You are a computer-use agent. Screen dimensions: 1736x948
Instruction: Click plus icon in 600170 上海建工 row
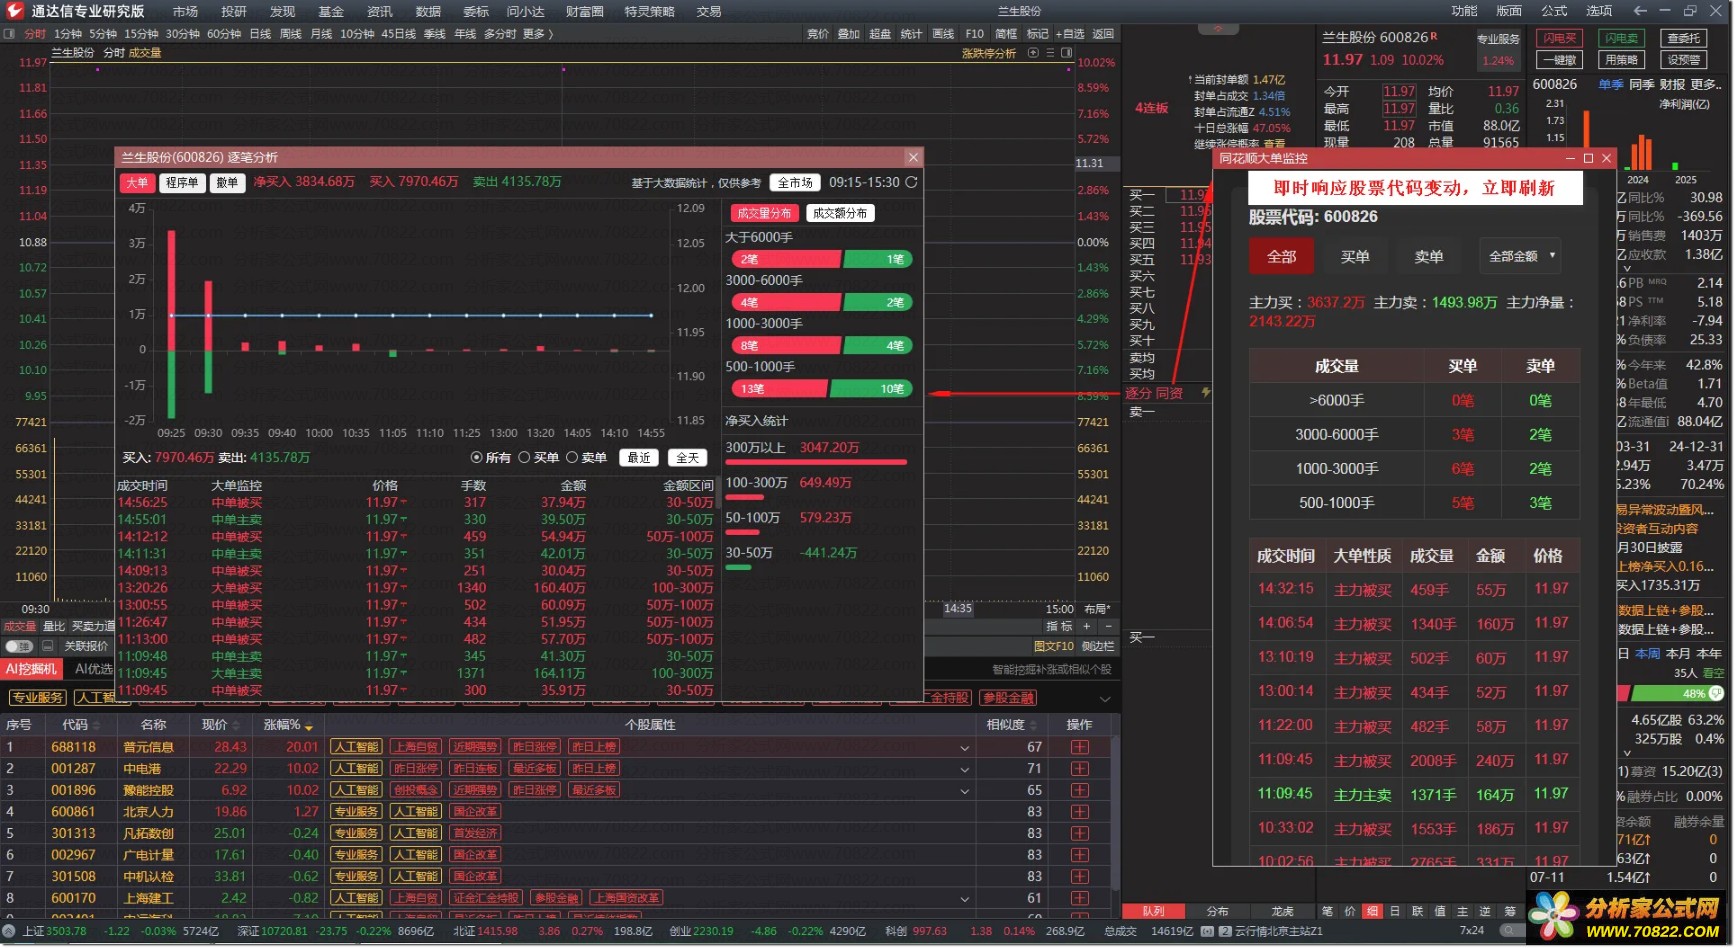1080,898
